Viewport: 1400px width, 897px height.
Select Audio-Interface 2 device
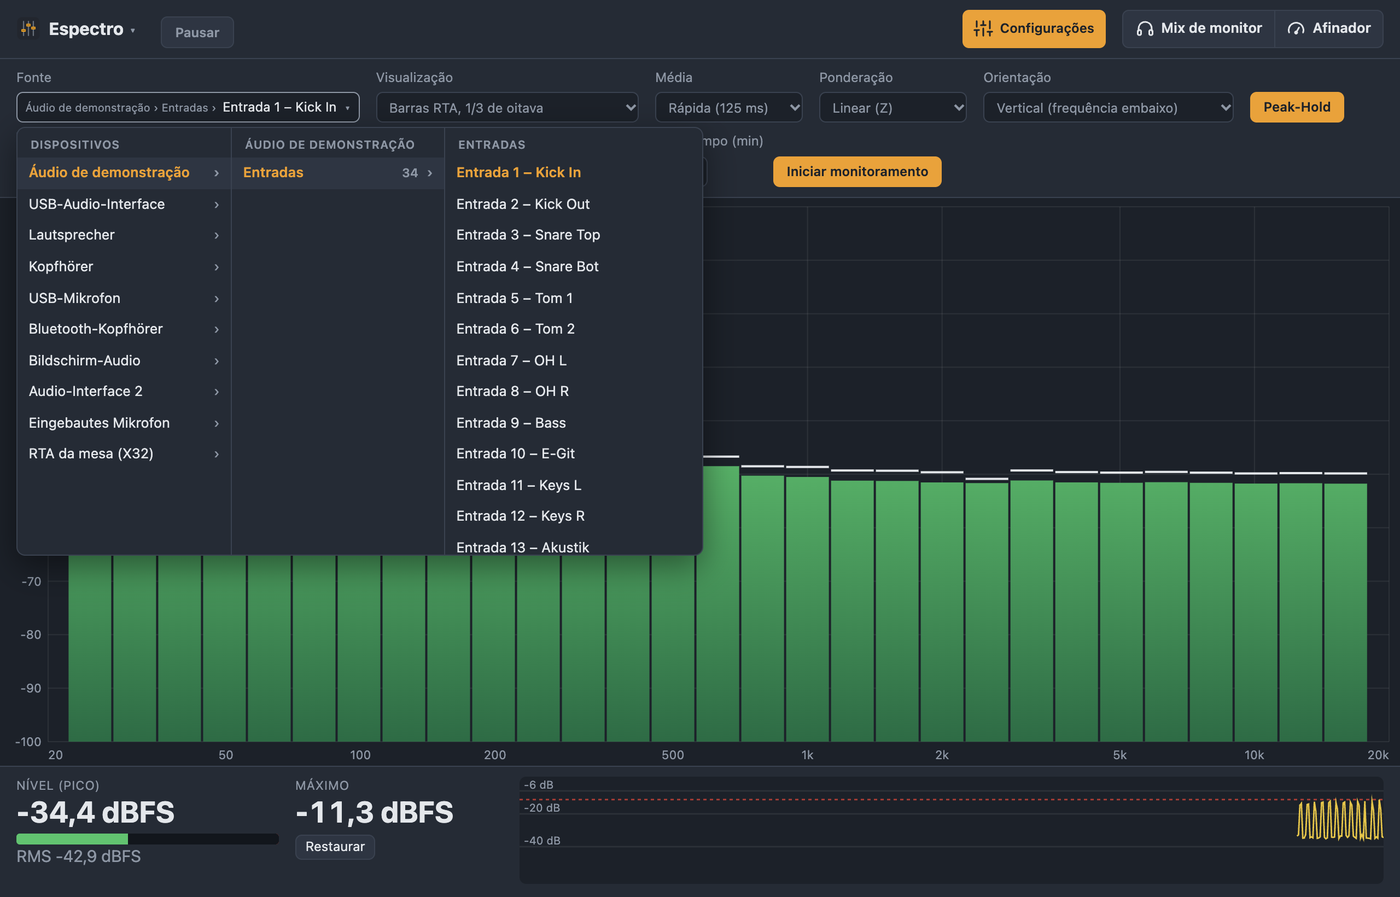pos(124,392)
